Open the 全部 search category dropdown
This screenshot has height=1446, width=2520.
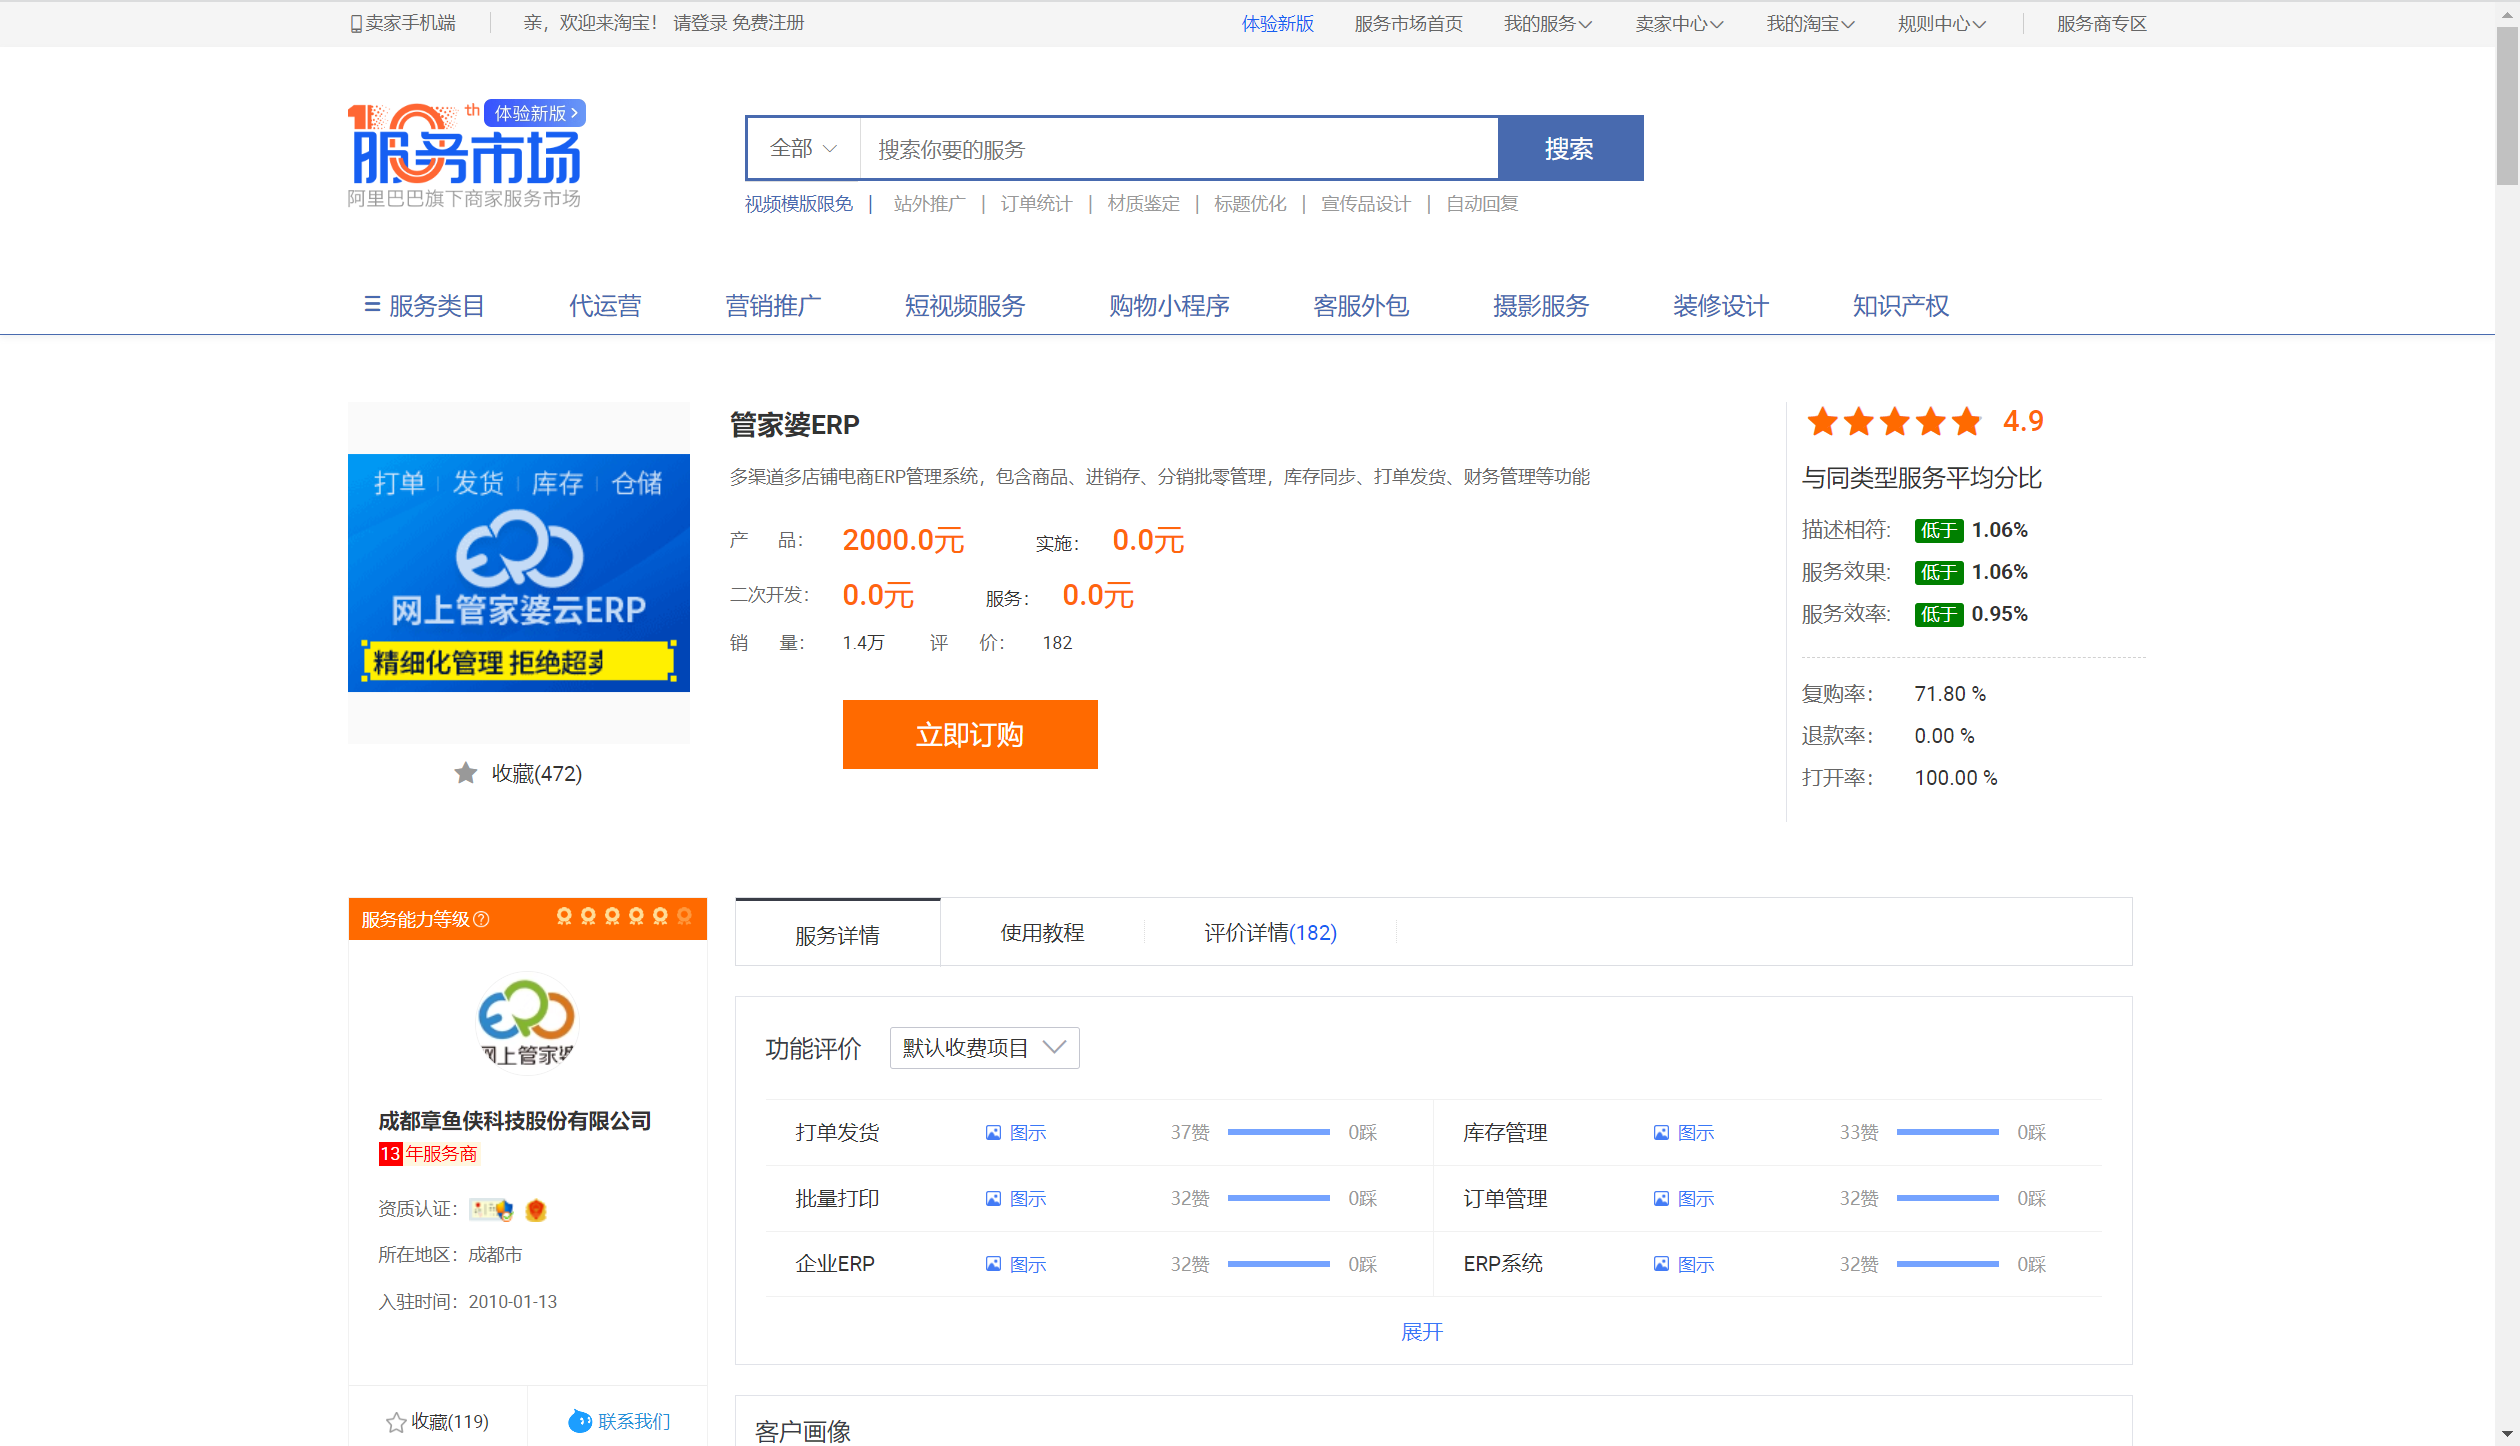803,149
